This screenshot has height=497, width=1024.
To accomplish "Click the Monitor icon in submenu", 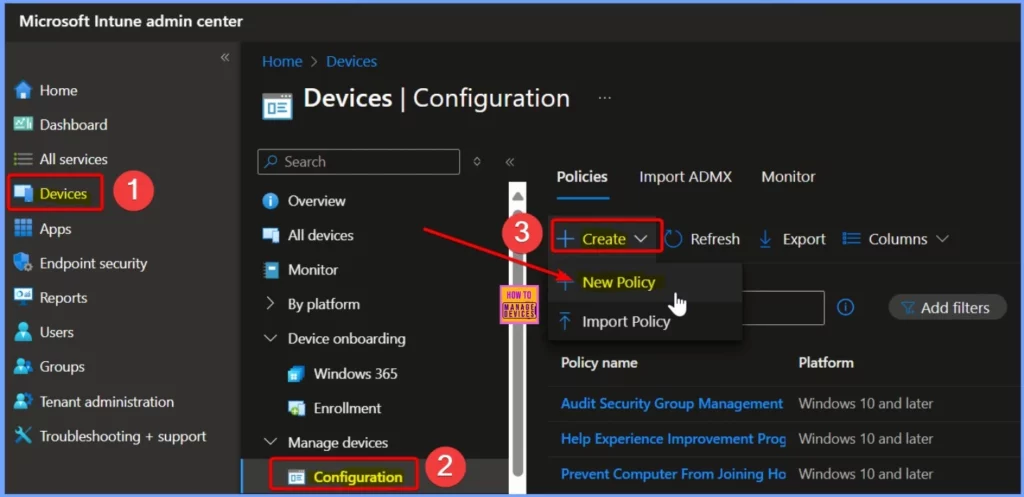I will 270,270.
